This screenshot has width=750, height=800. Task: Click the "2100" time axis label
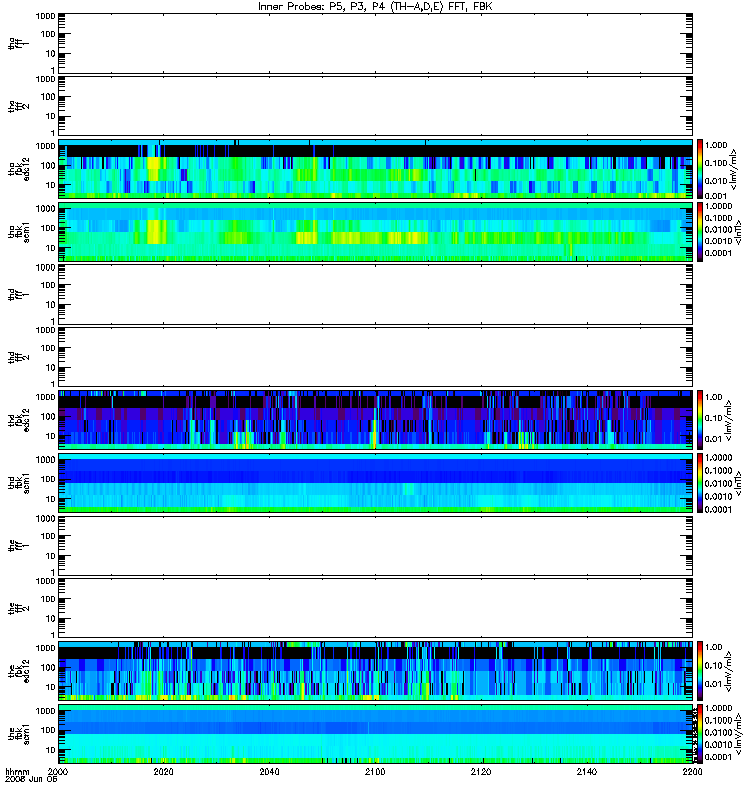375,771
